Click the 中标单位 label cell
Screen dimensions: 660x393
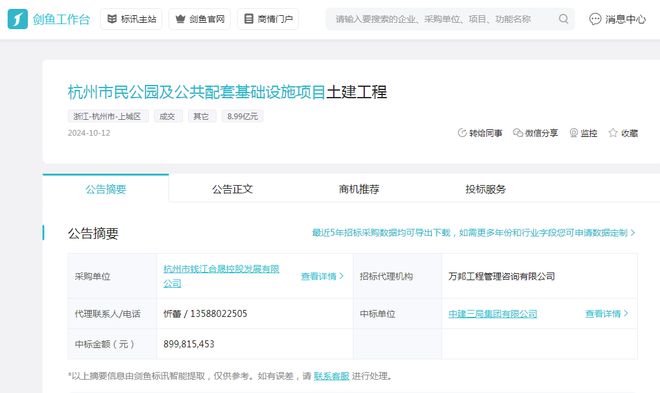pos(398,314)
